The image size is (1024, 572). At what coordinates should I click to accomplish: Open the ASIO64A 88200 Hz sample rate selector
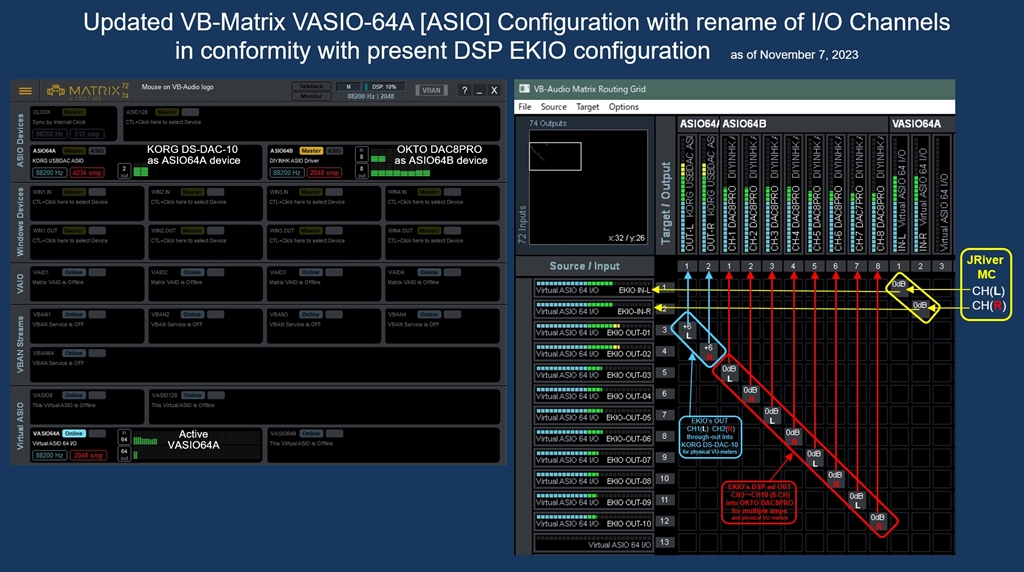coord(49,172)
